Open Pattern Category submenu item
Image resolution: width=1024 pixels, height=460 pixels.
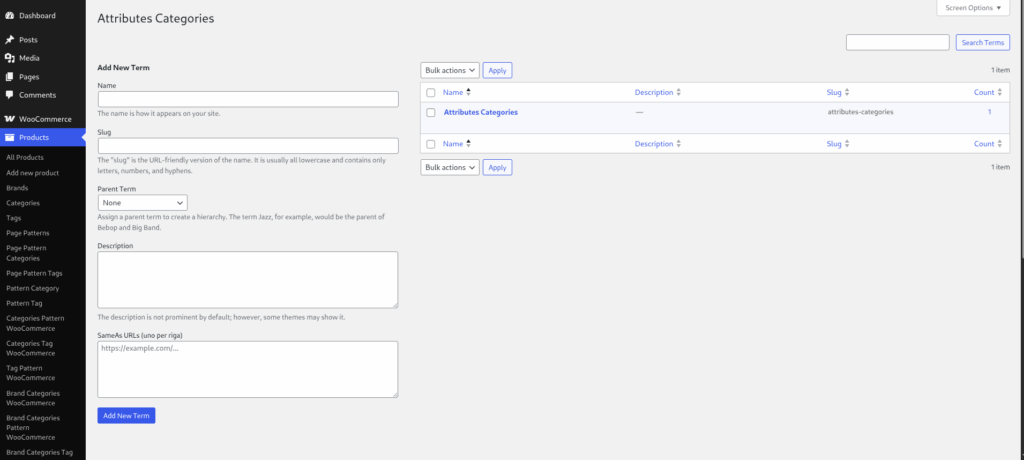point(33,288)
